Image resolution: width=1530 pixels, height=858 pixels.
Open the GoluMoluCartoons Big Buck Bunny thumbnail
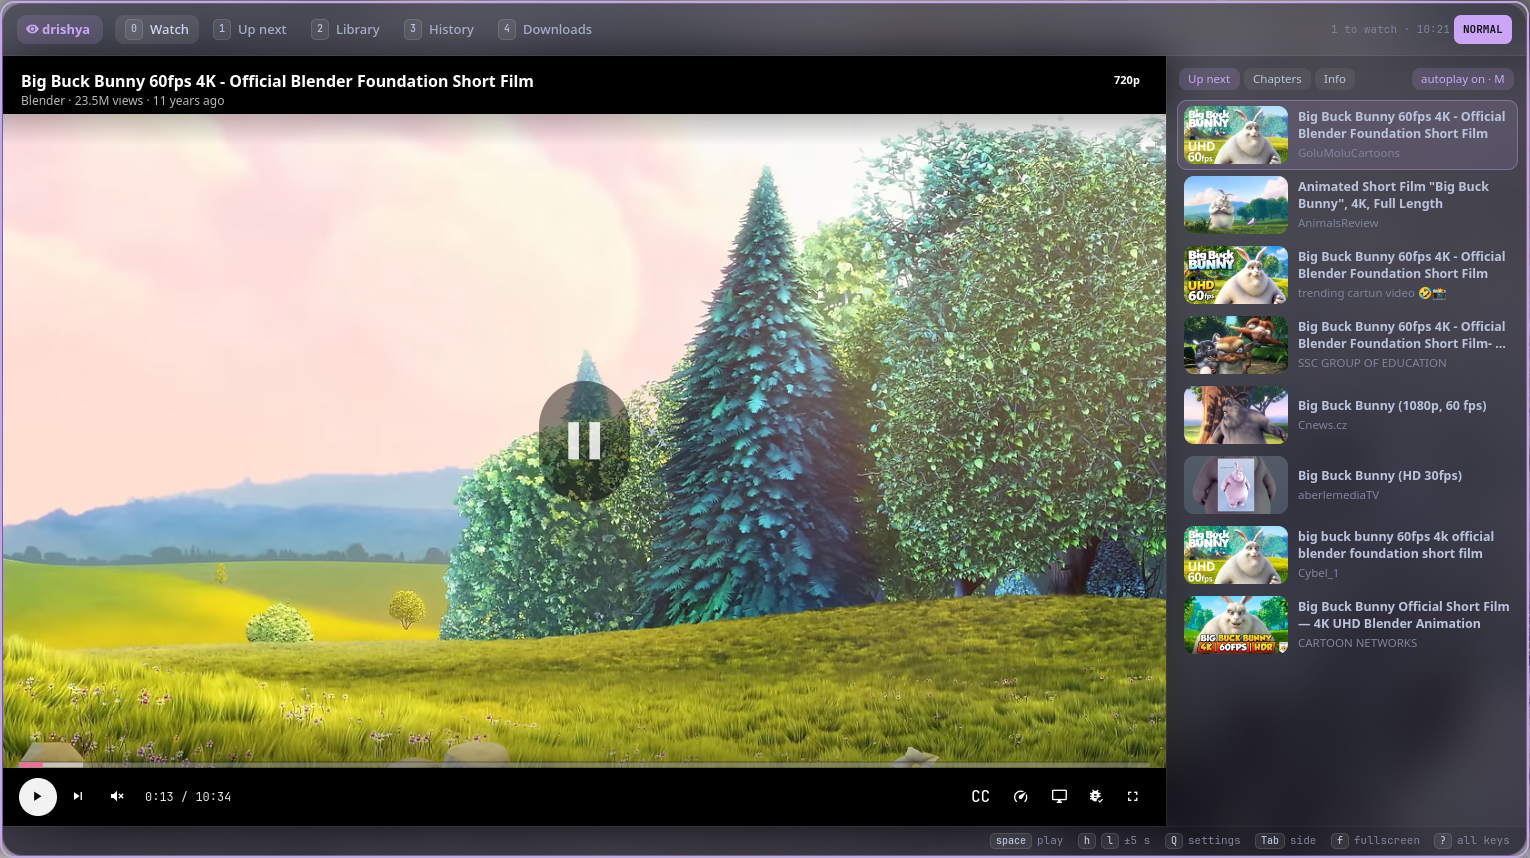[x=1236, y=135]
